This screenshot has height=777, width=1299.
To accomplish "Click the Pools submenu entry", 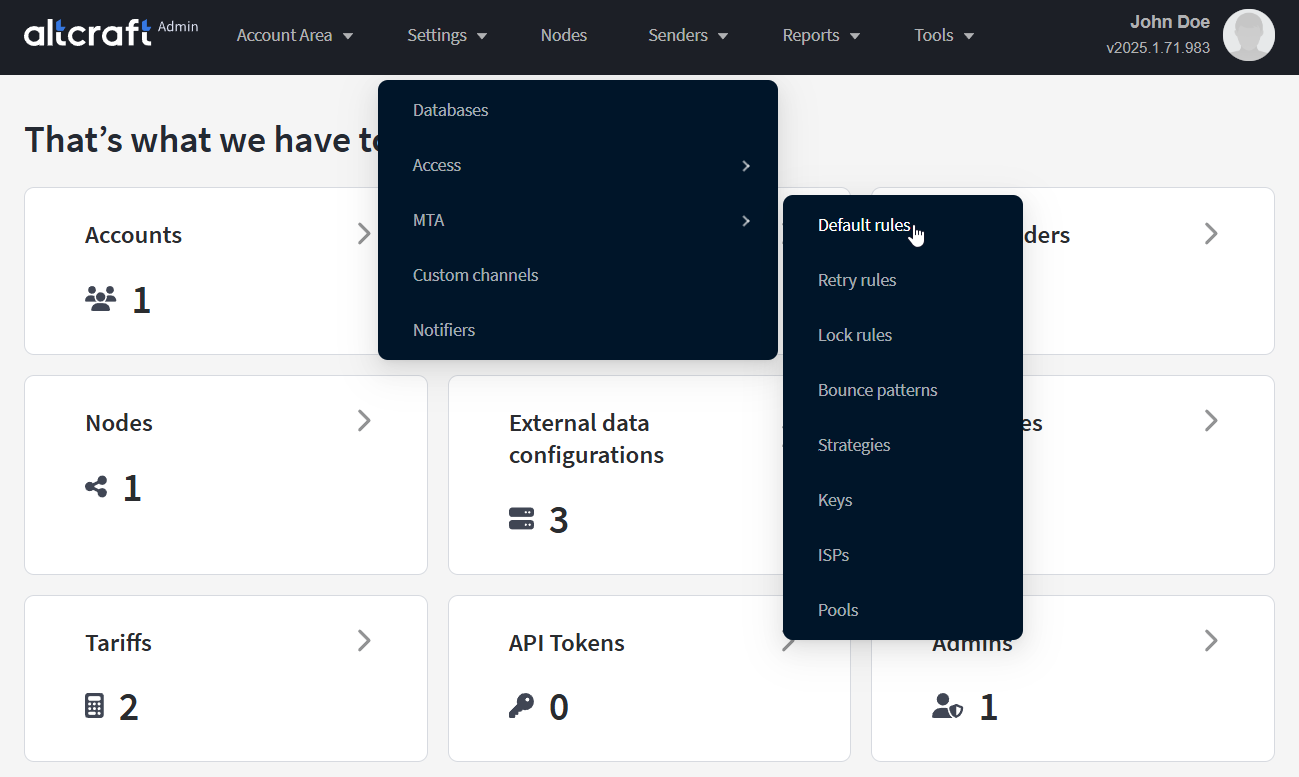I will point(838,610).
